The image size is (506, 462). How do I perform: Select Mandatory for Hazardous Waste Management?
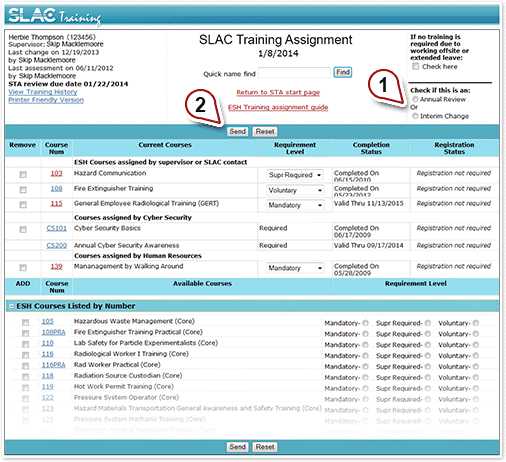tap(366, 323)
